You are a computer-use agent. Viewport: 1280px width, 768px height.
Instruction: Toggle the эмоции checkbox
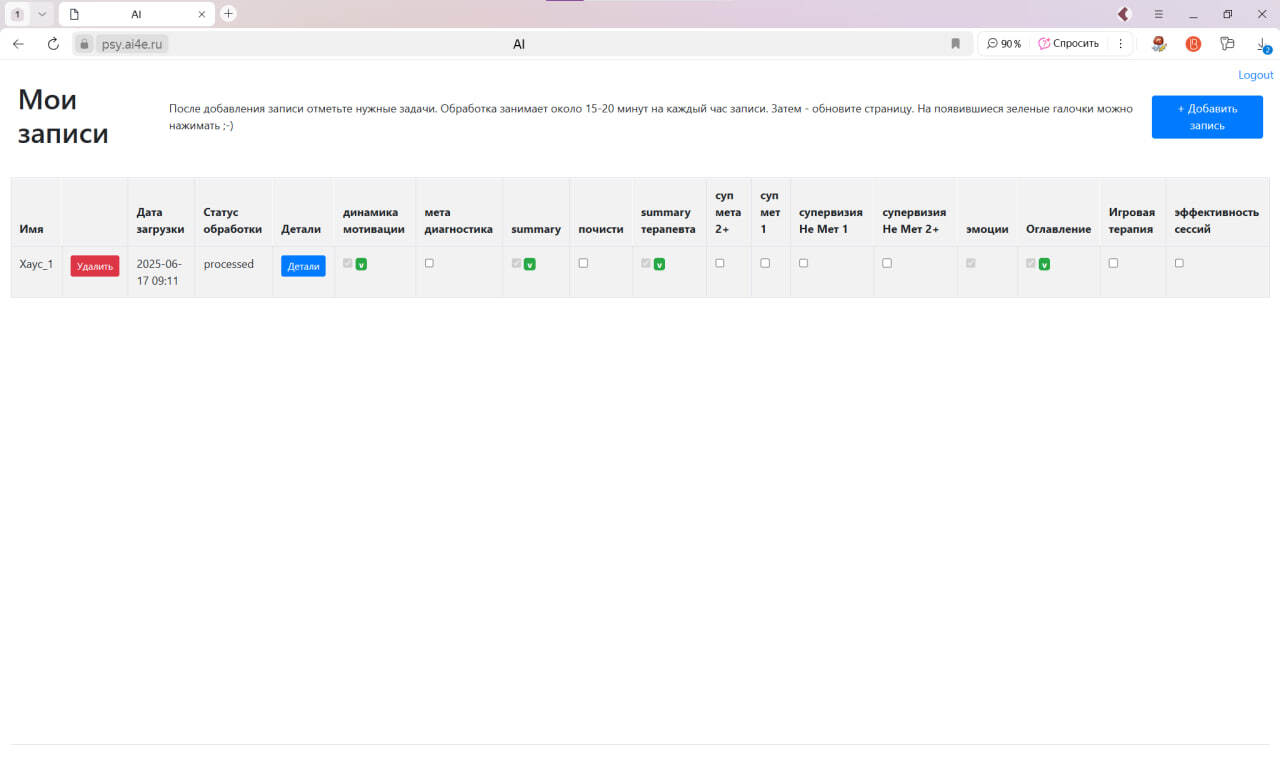coord(970,263)
